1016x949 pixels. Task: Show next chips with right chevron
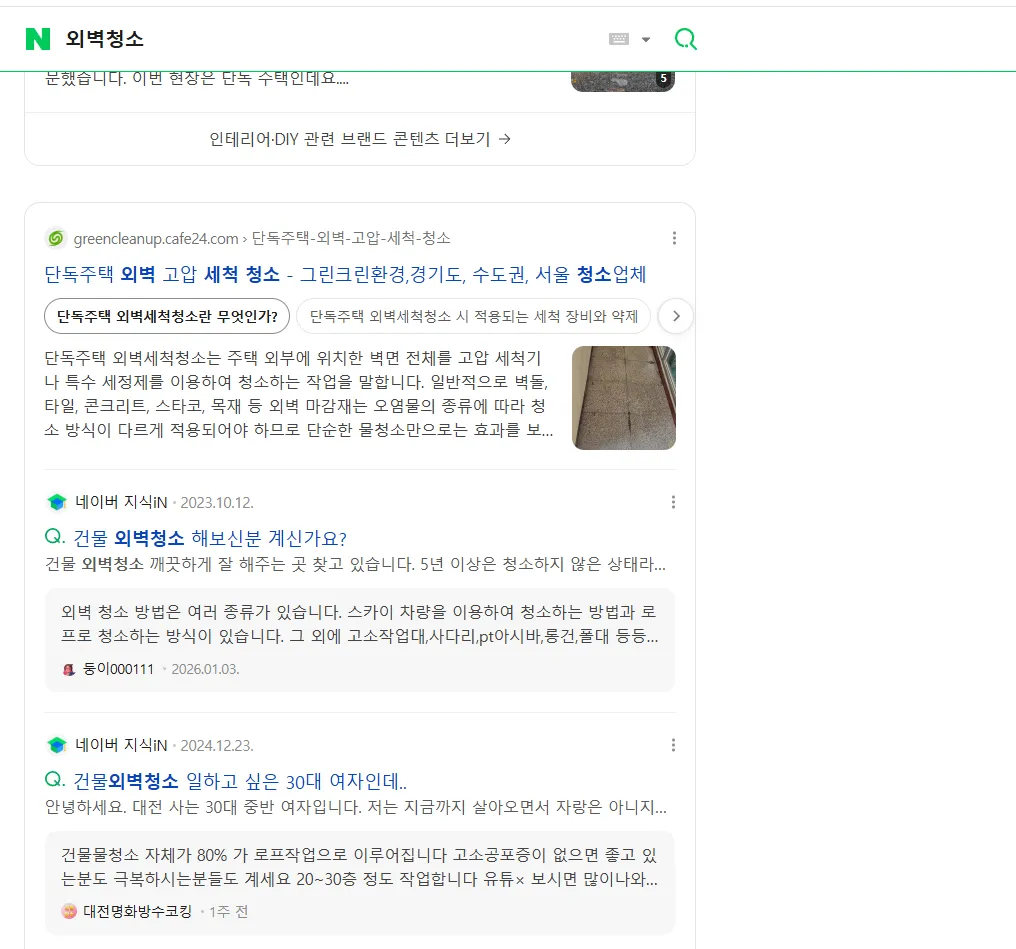pyautogui.click(x=676, y=316)
